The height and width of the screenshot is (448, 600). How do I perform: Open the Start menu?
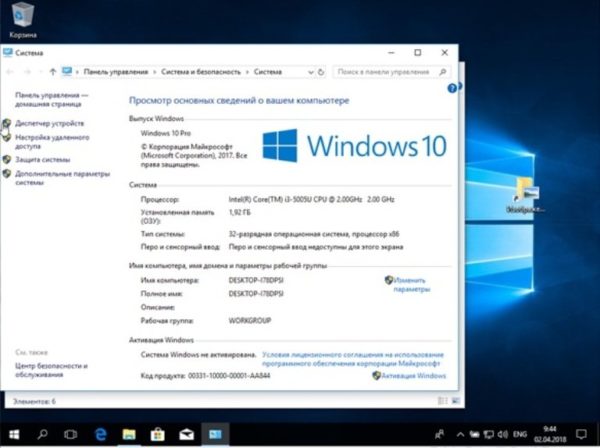point(14,434)
